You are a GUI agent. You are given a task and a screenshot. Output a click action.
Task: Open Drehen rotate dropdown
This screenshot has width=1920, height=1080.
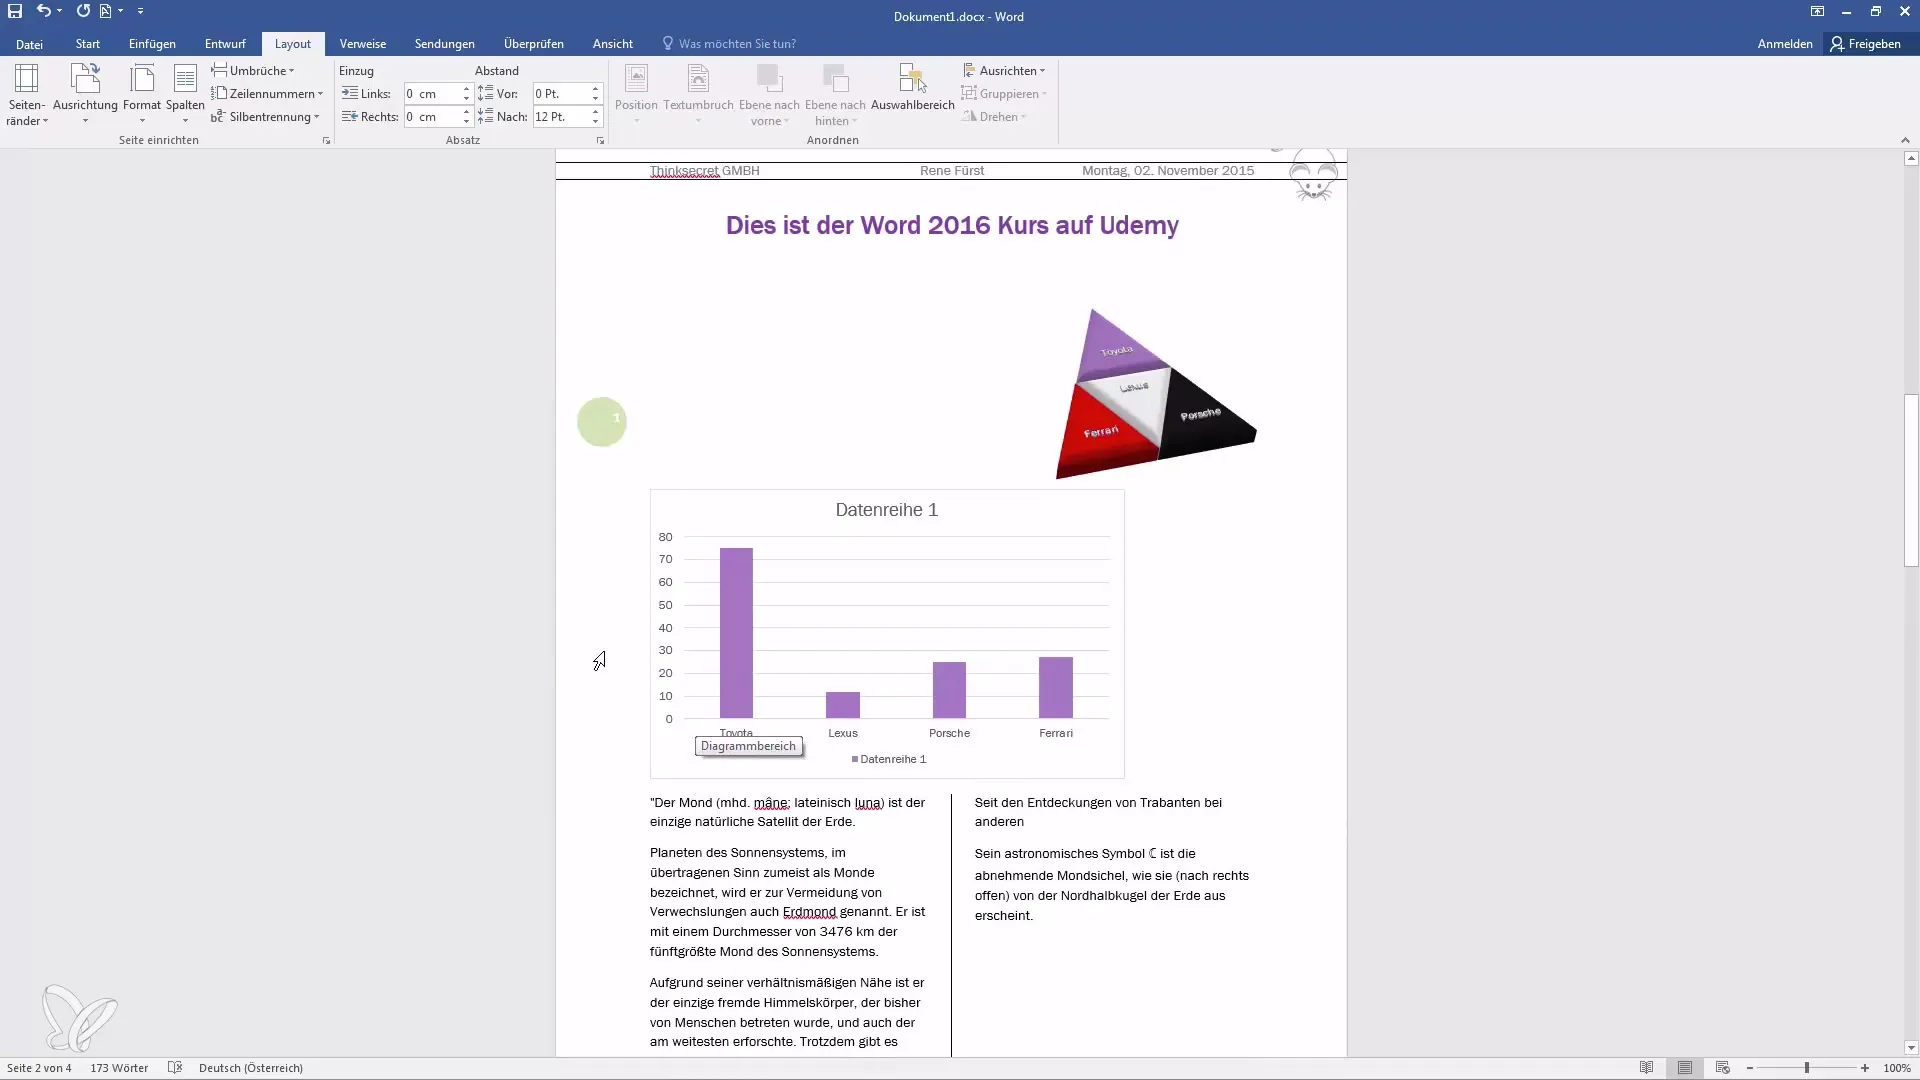coord(995,117)
